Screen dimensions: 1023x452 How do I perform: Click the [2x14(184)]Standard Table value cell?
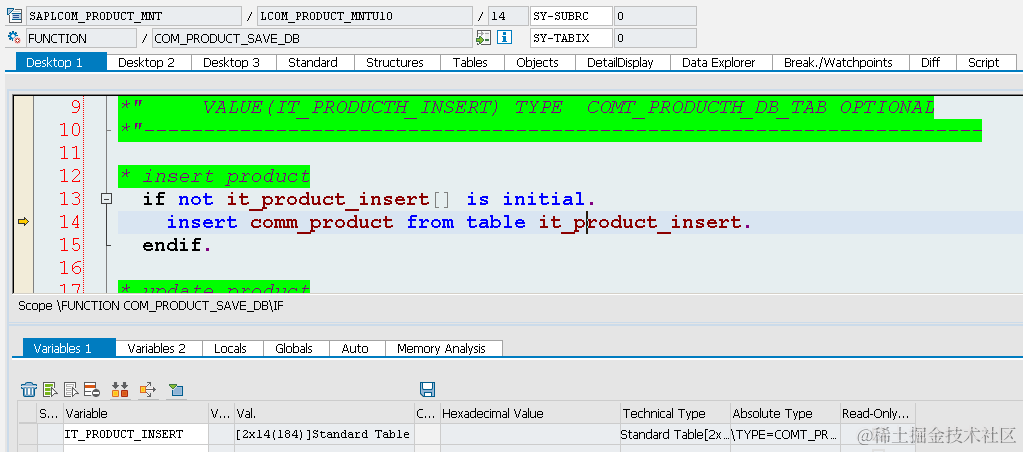[x=324, y=434]
